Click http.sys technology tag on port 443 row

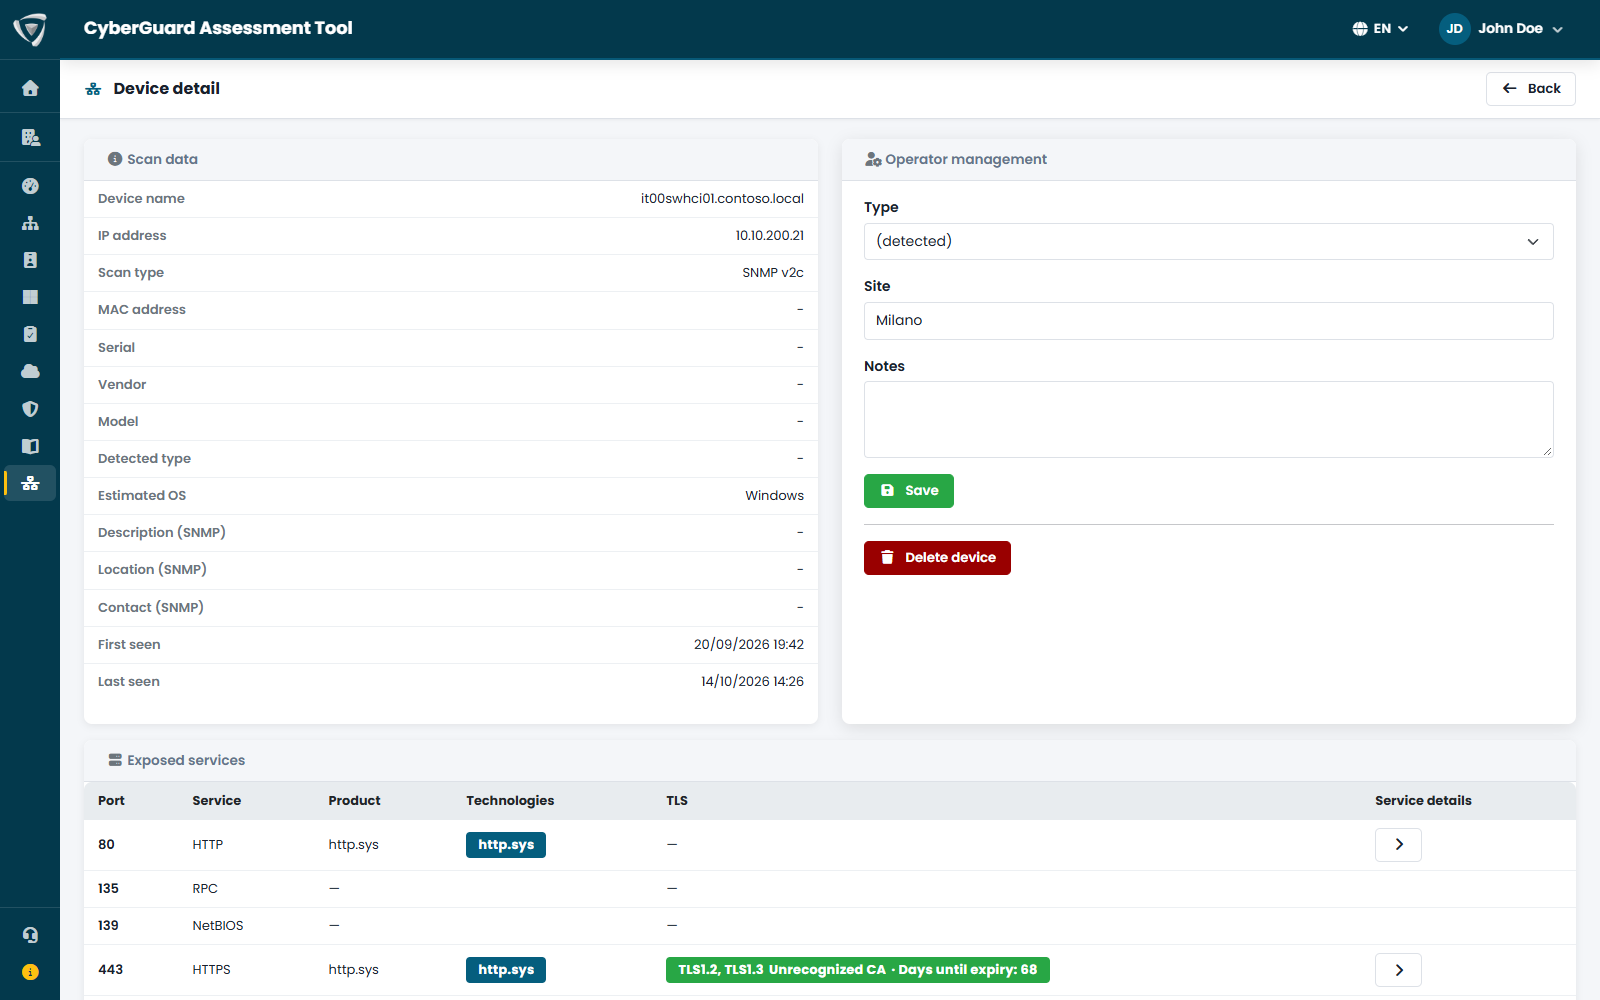point(506,970)
